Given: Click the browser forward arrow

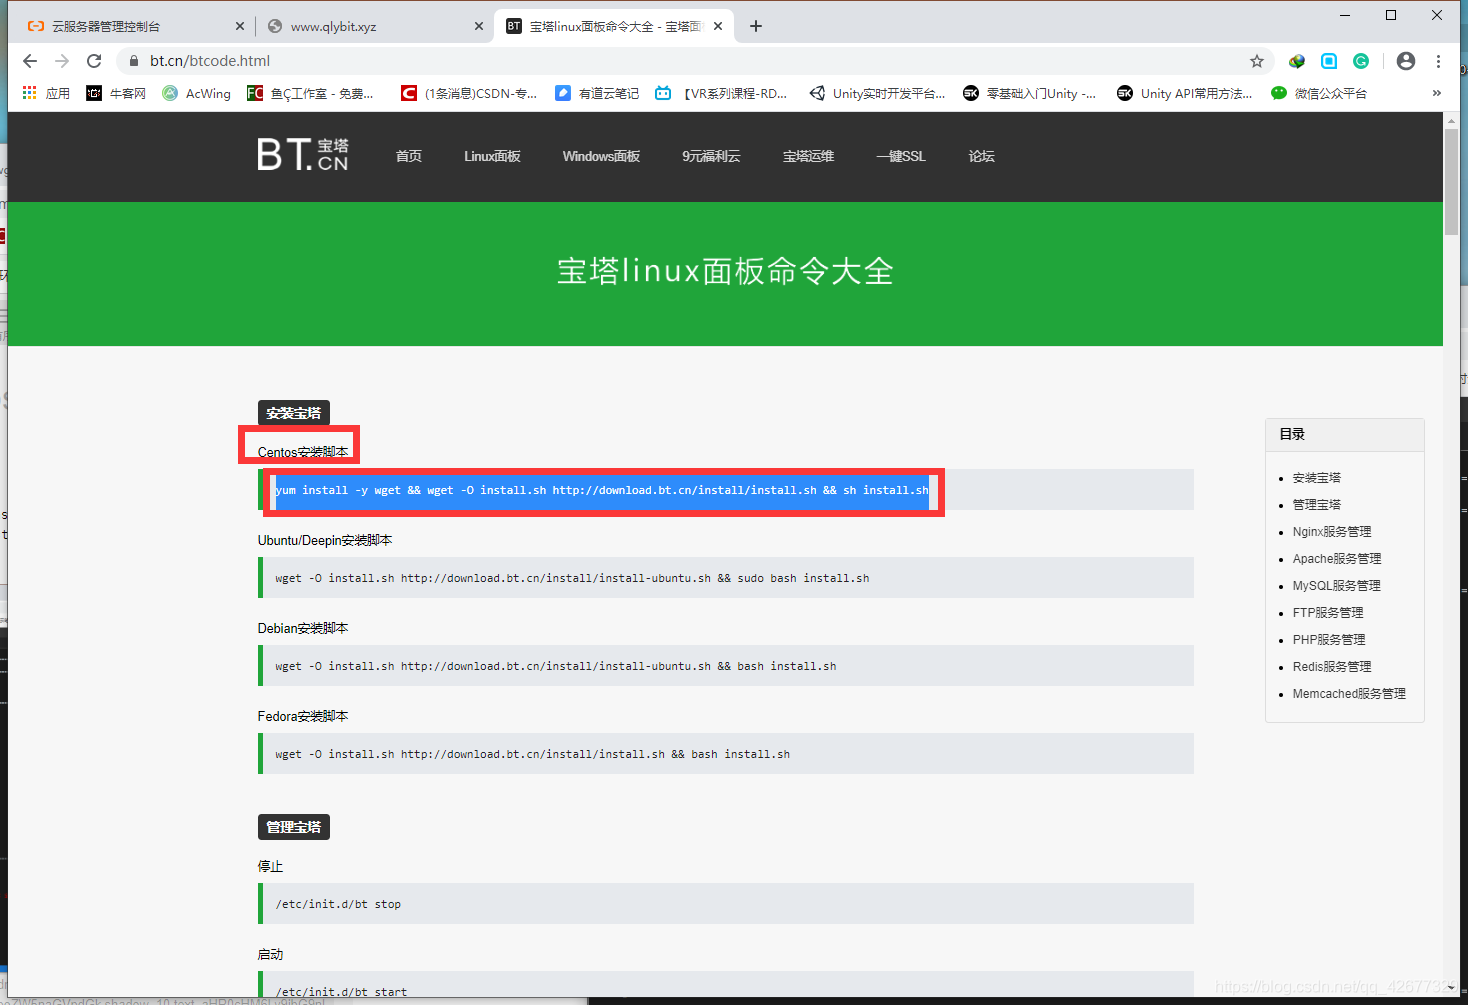Looking at the screenshot, I should (62, 61).
